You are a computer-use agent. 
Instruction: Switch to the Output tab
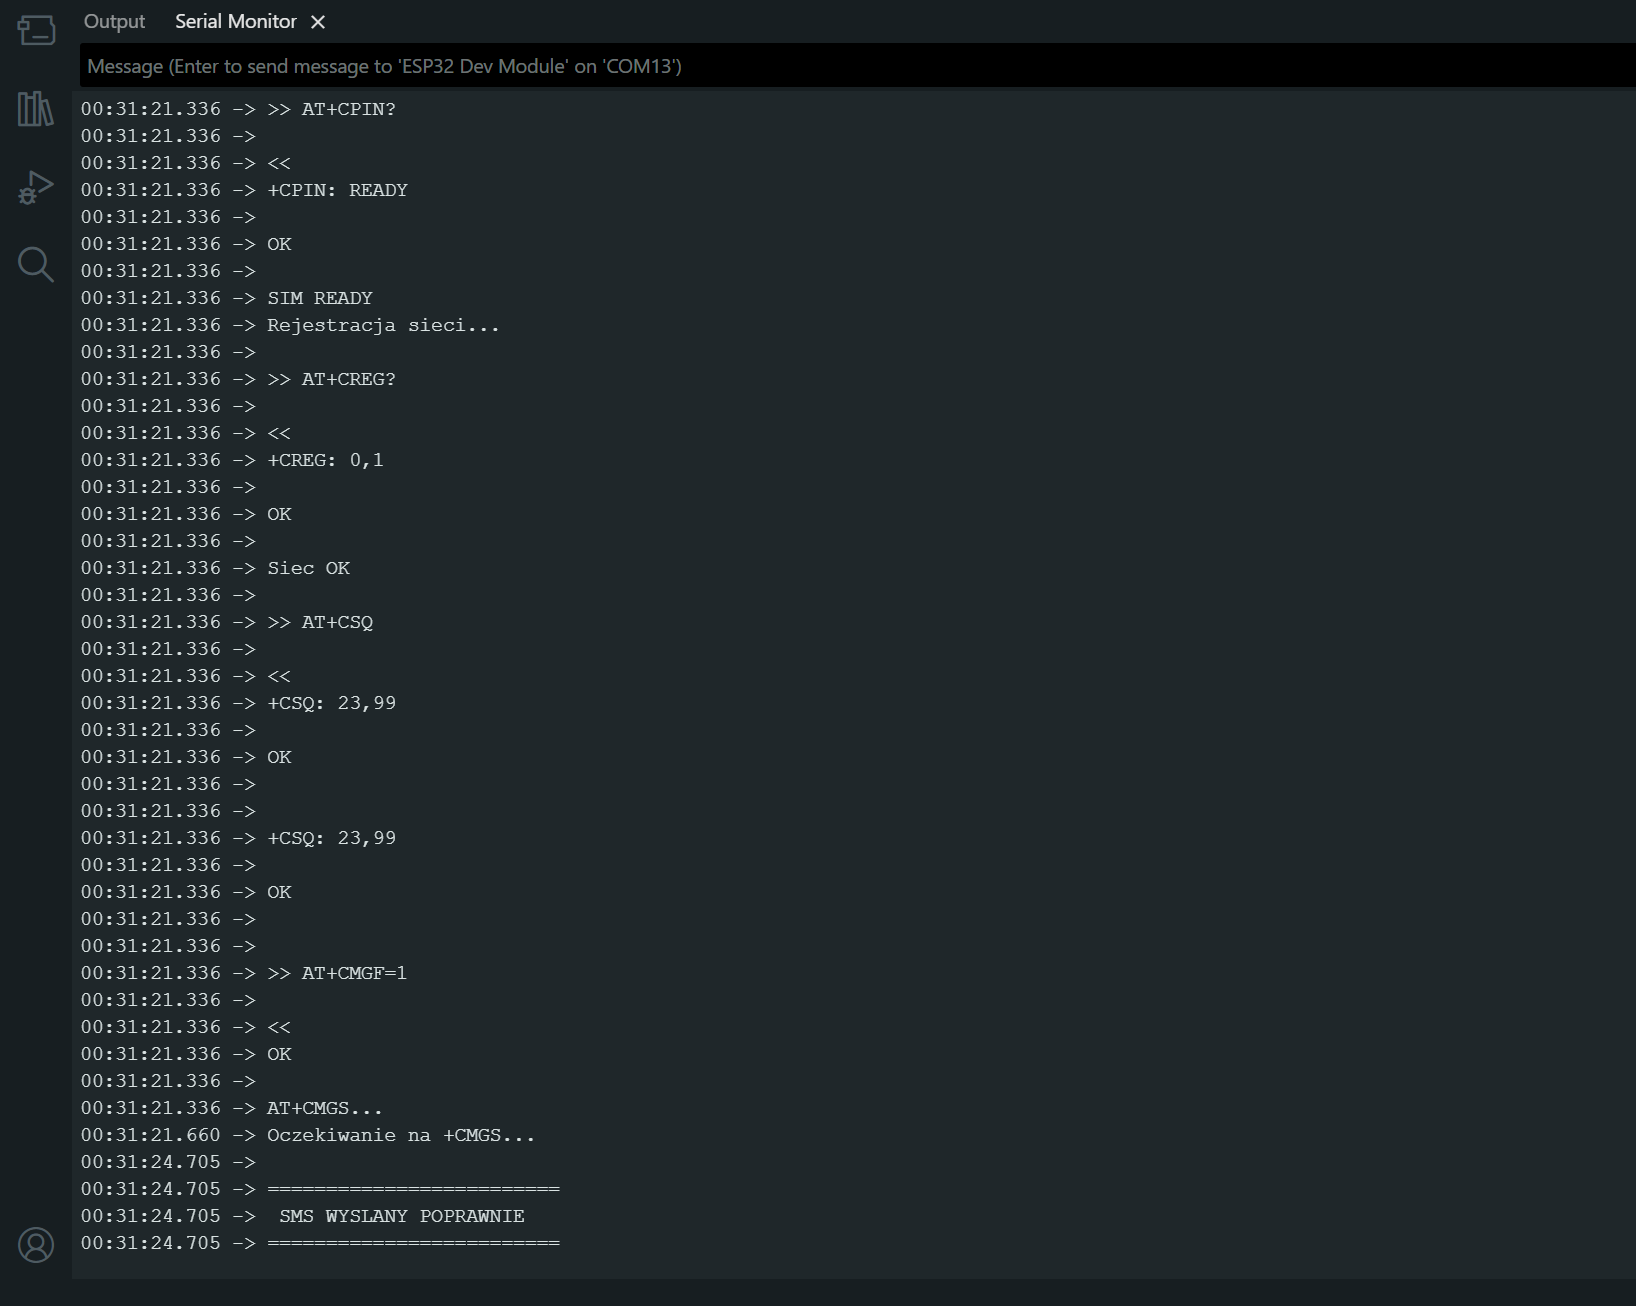pos(114,21)
